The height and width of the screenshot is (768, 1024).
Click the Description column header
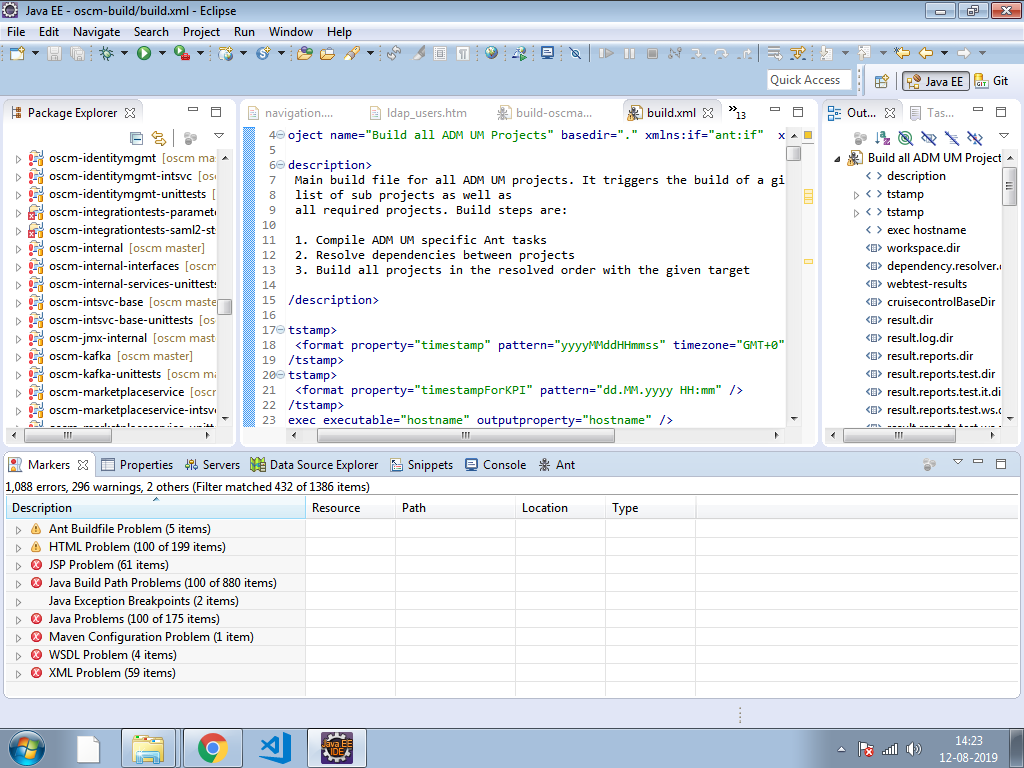(155, 507)
